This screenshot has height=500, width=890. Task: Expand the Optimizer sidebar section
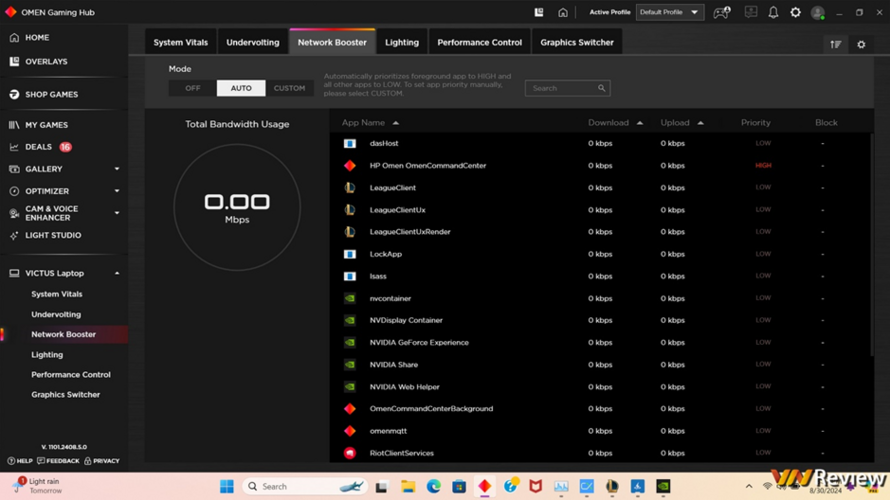(116, 191)
